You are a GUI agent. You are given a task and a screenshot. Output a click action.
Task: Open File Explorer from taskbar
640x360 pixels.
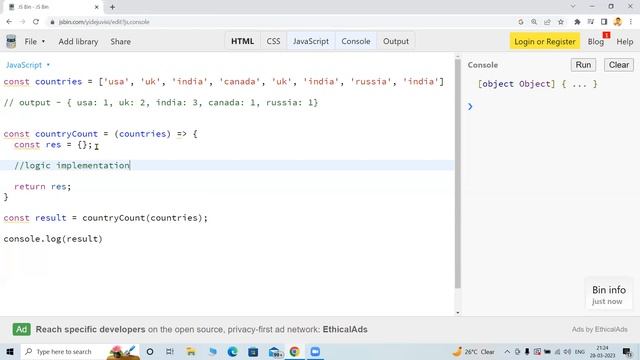(x=191, y=351)
